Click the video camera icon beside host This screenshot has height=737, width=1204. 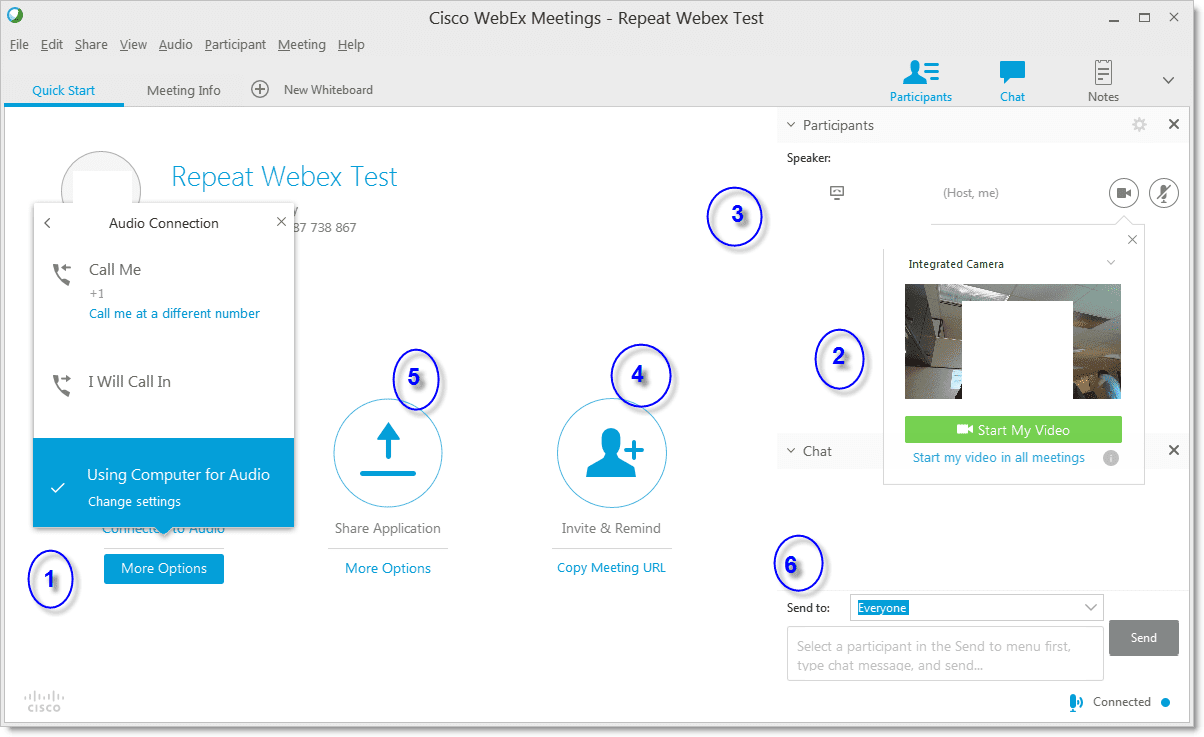(x=1124, y=193)
